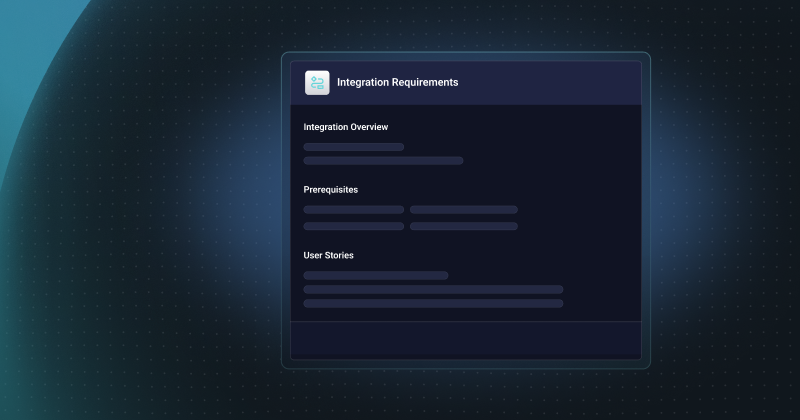The width and height of the screenshot is (800, 420).
Task: Select the "Integration Requirements" title
Action: tap(397, 82)
